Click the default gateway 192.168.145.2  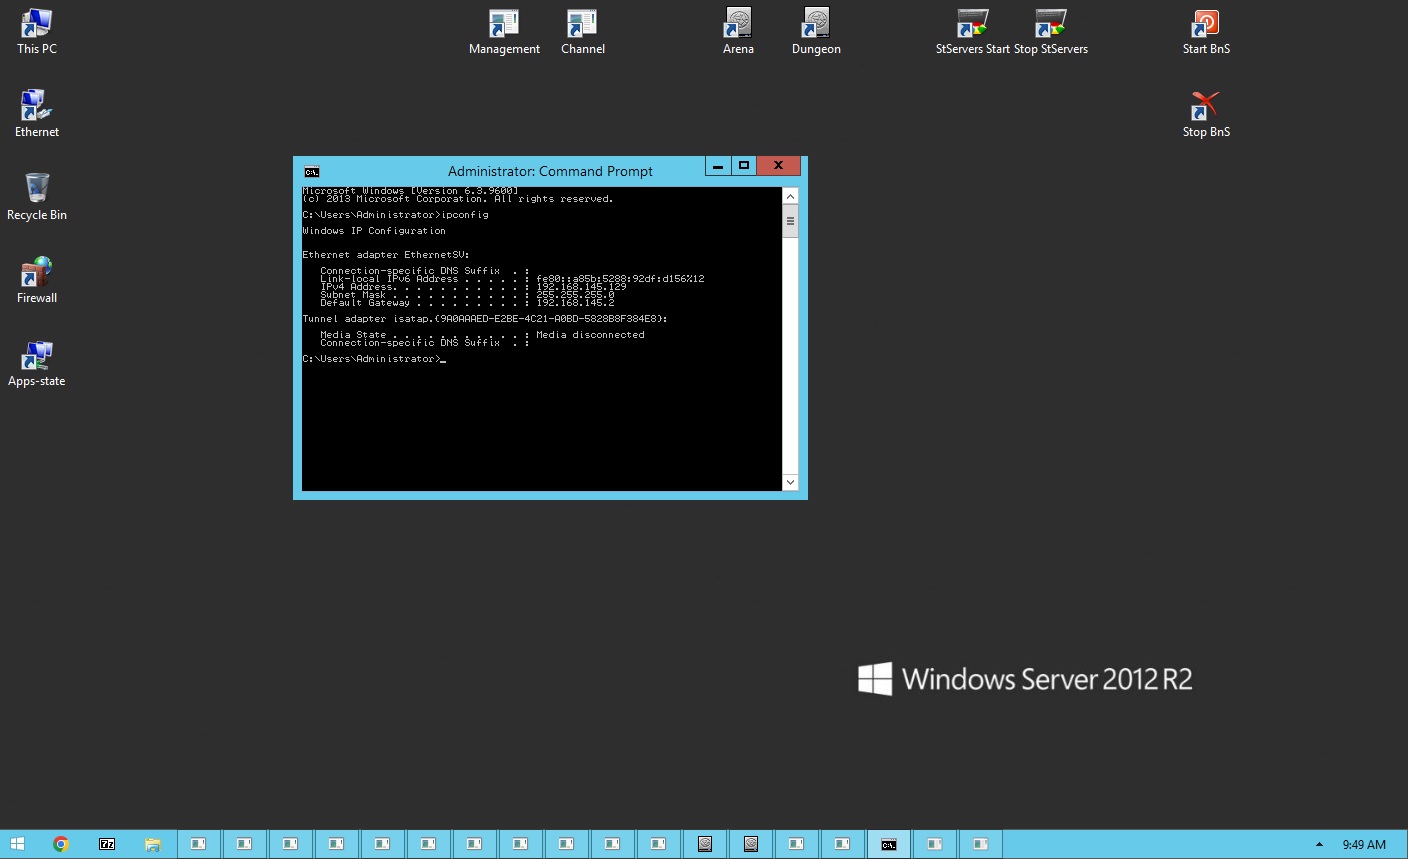point(575,303)
